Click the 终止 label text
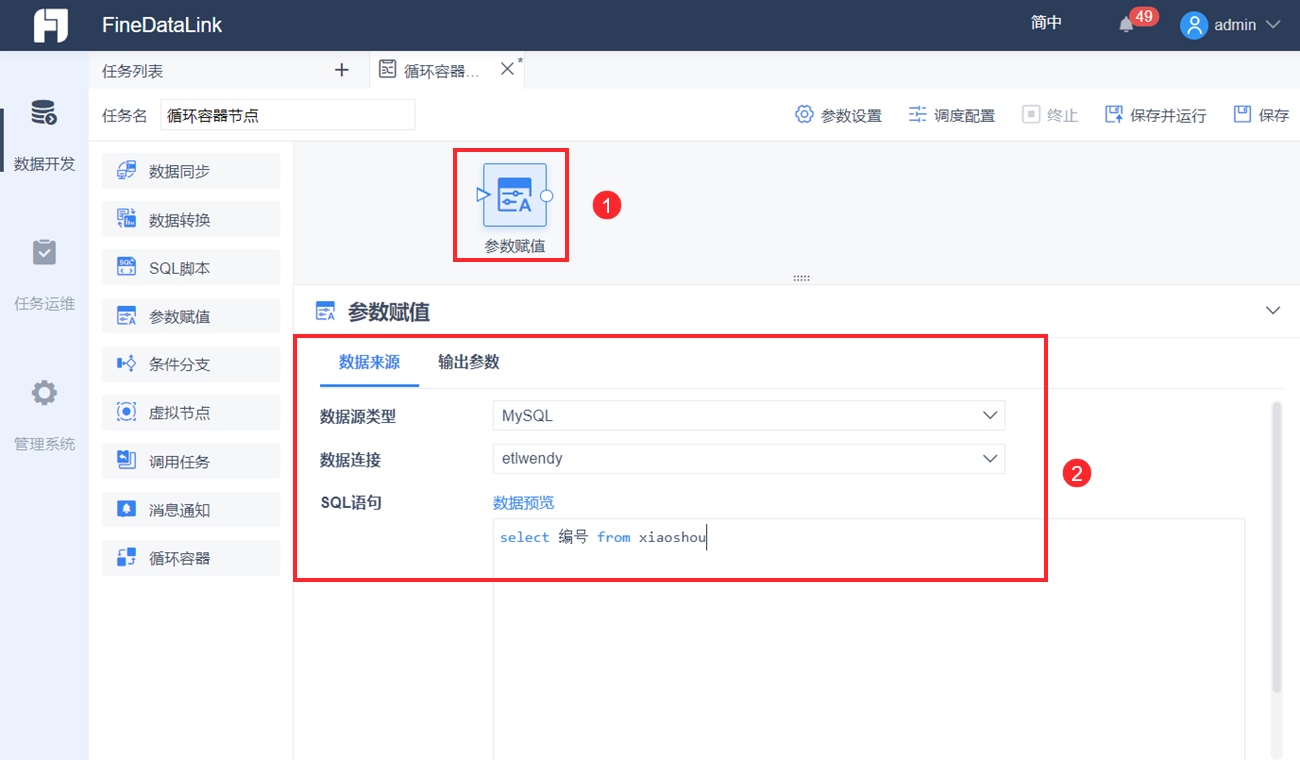Viewport: 1300px width, 760px height. click(x=1062, y=116)
